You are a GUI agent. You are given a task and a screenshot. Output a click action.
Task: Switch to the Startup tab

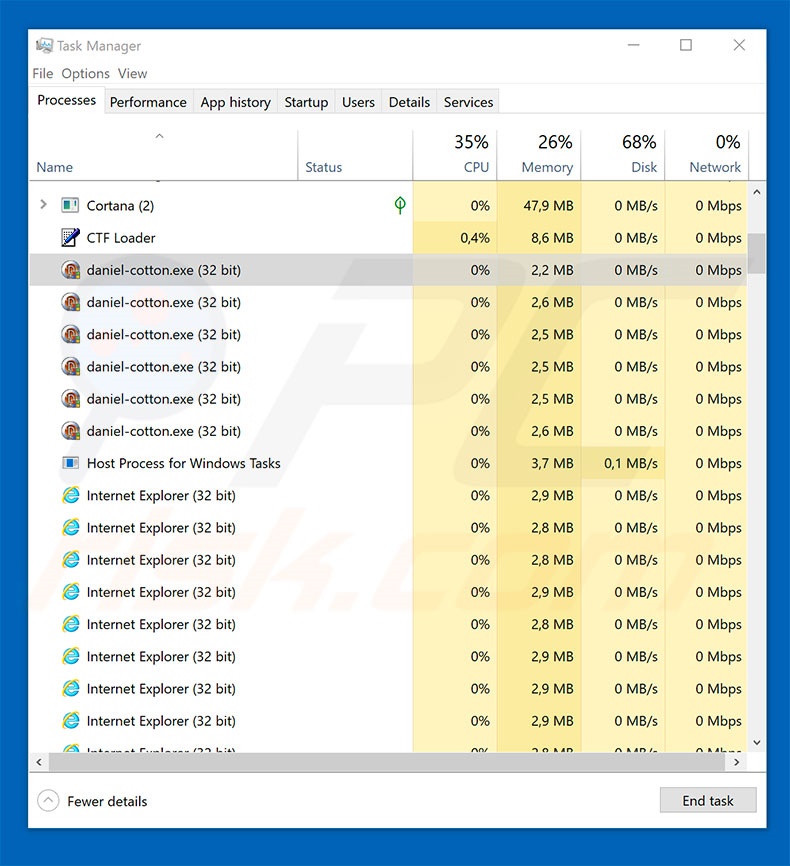(306, 102)
